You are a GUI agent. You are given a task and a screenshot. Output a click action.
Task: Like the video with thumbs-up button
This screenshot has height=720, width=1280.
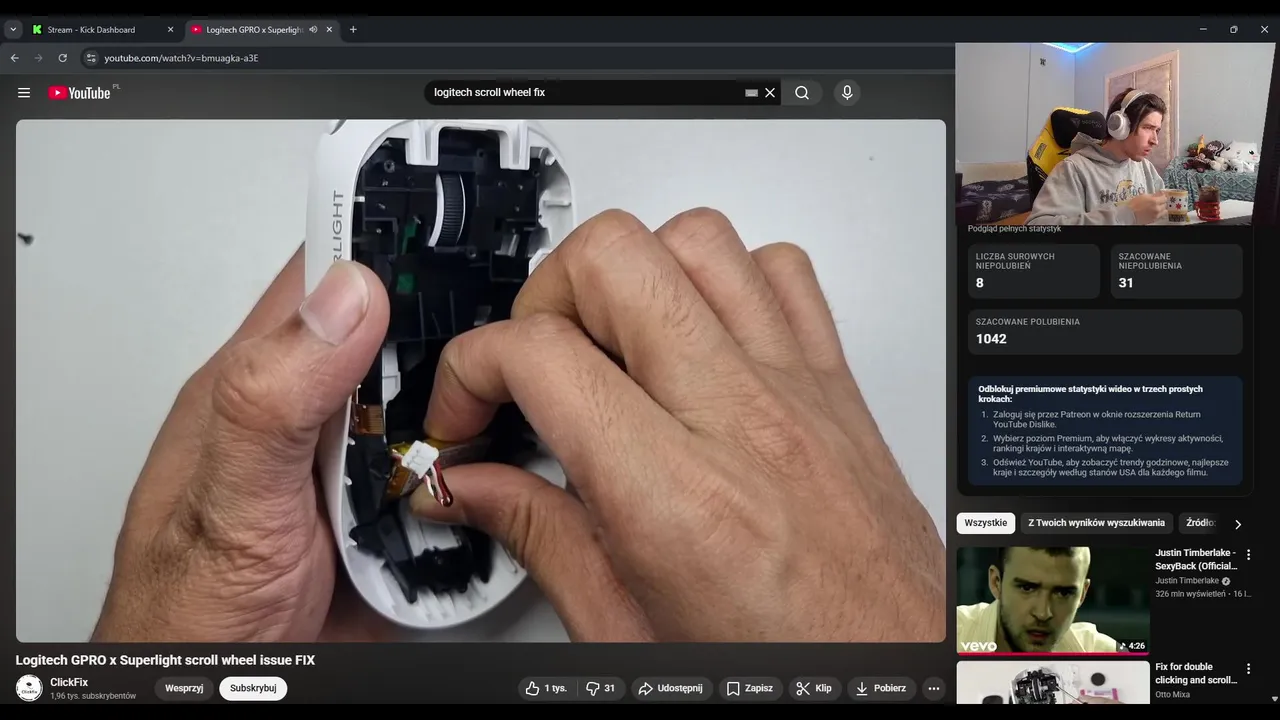point(547,688)
